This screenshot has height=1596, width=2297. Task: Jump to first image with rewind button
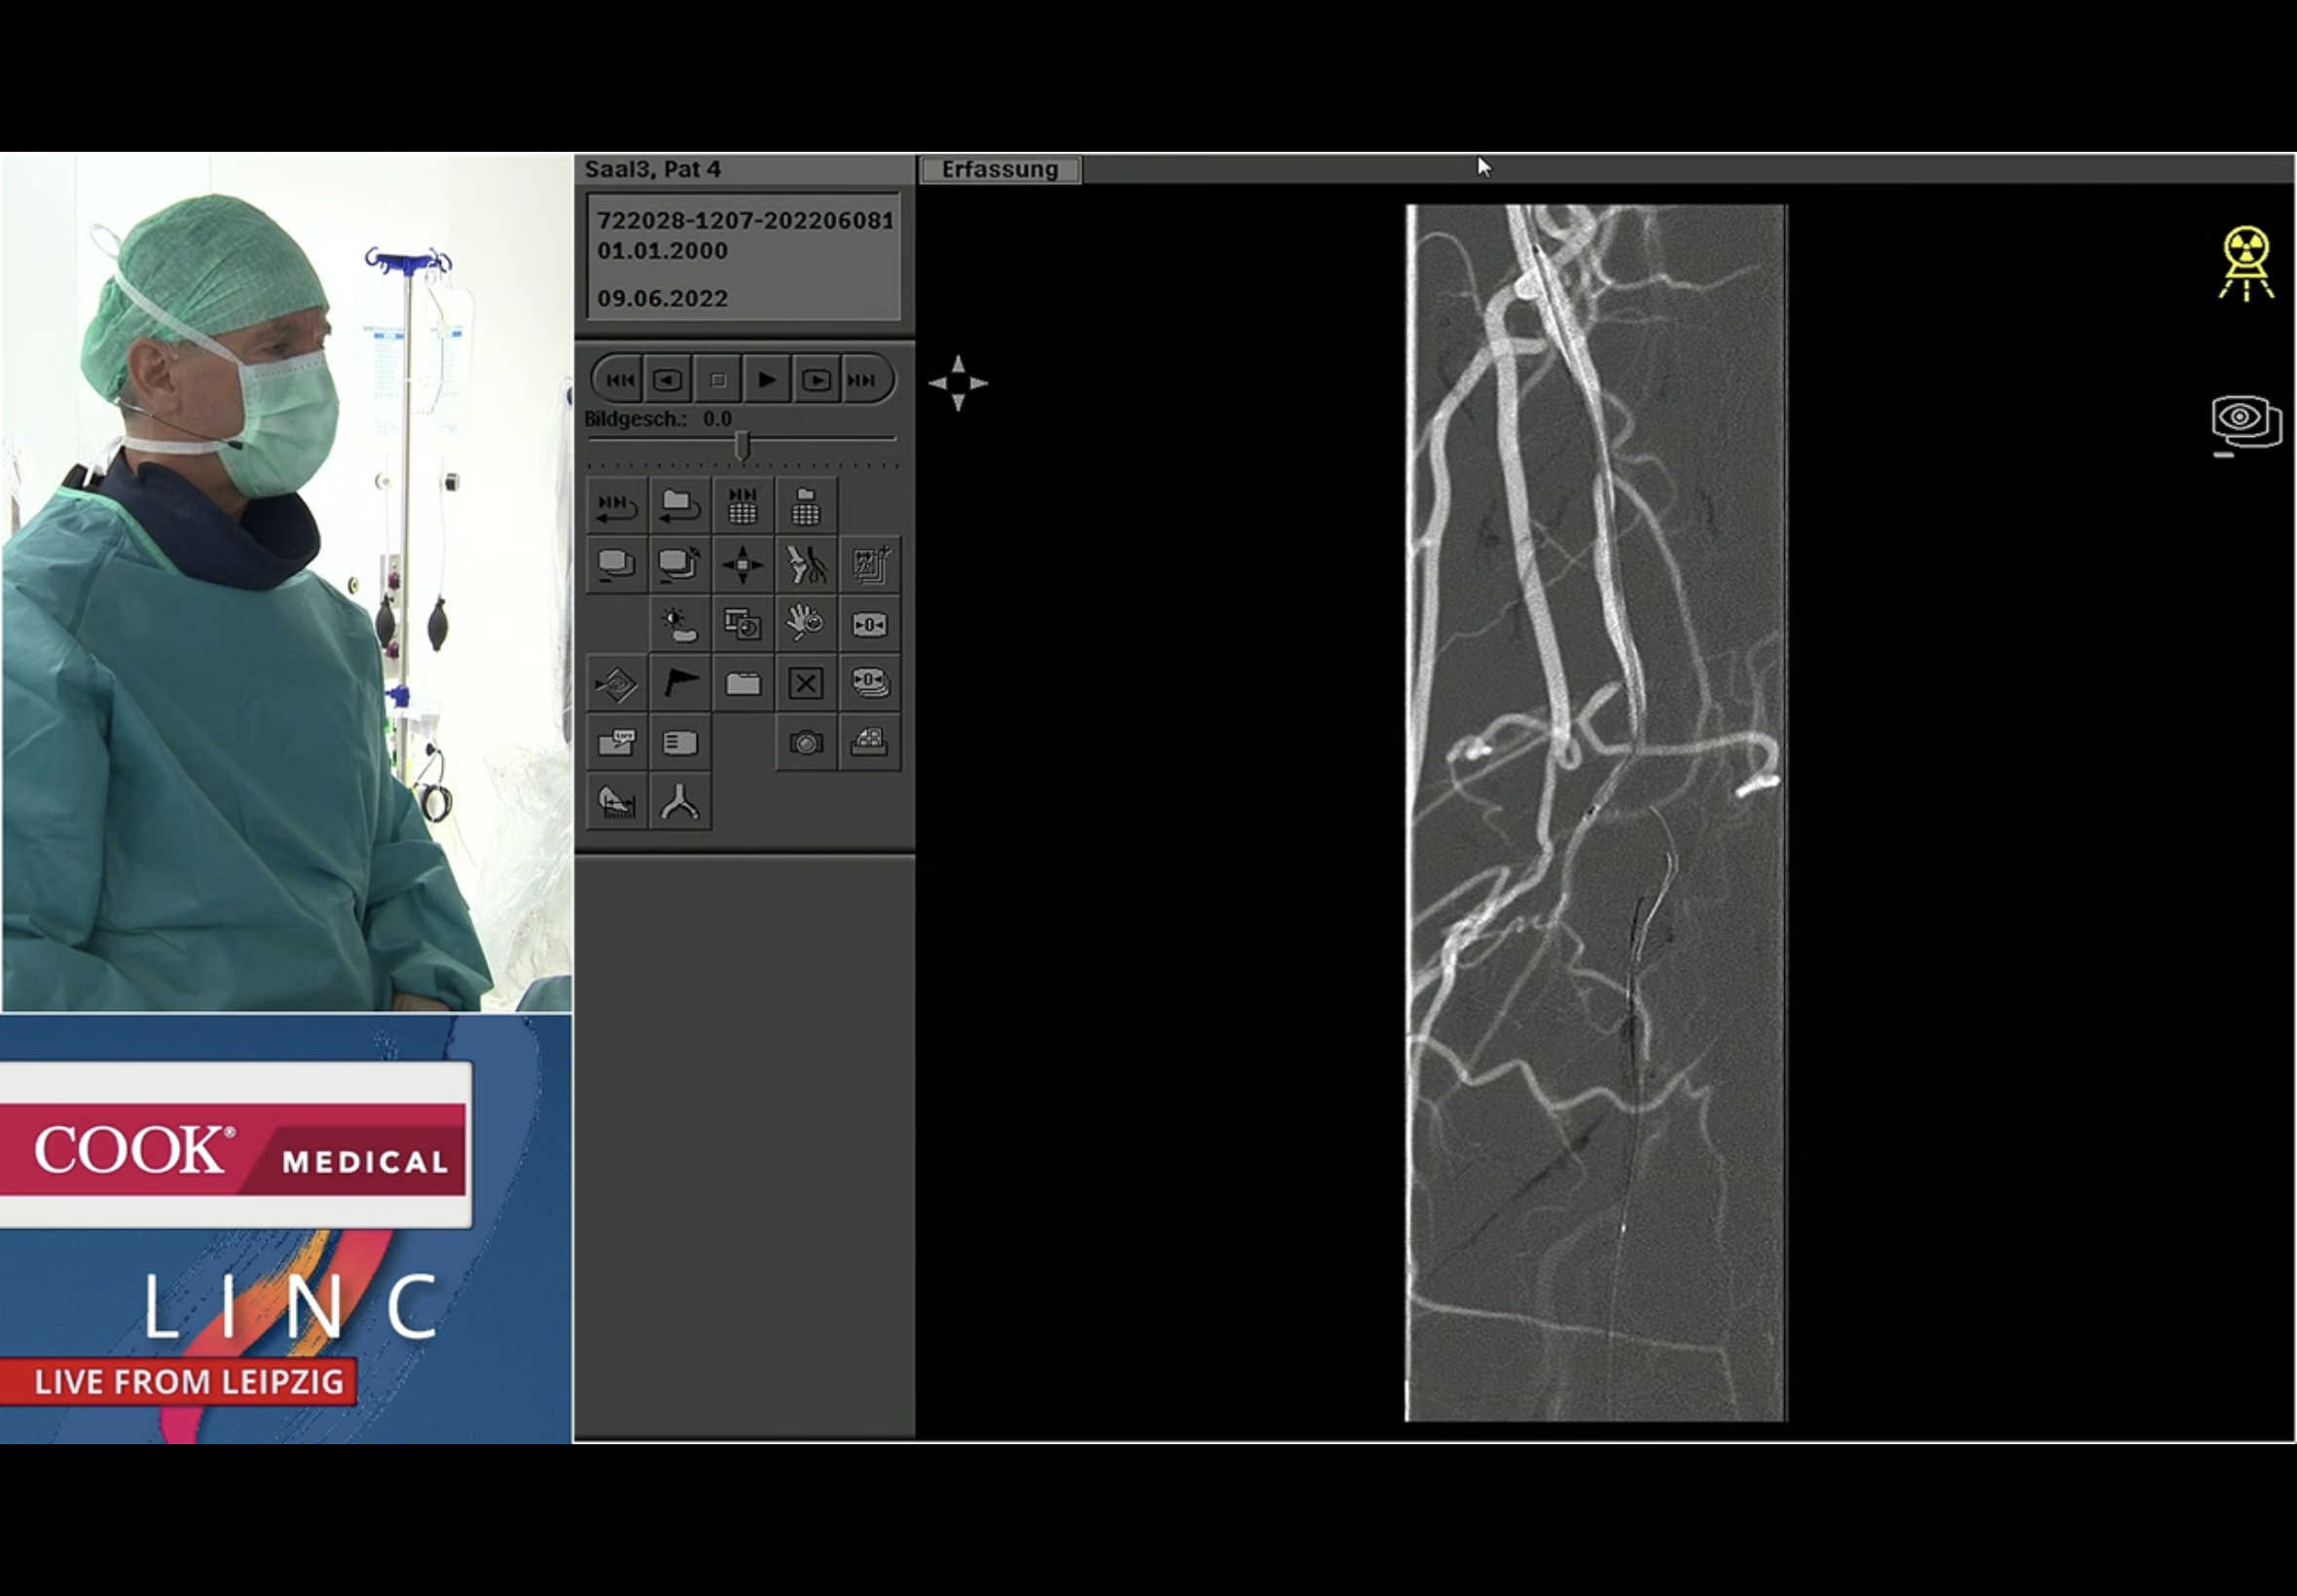click(619, 380)
